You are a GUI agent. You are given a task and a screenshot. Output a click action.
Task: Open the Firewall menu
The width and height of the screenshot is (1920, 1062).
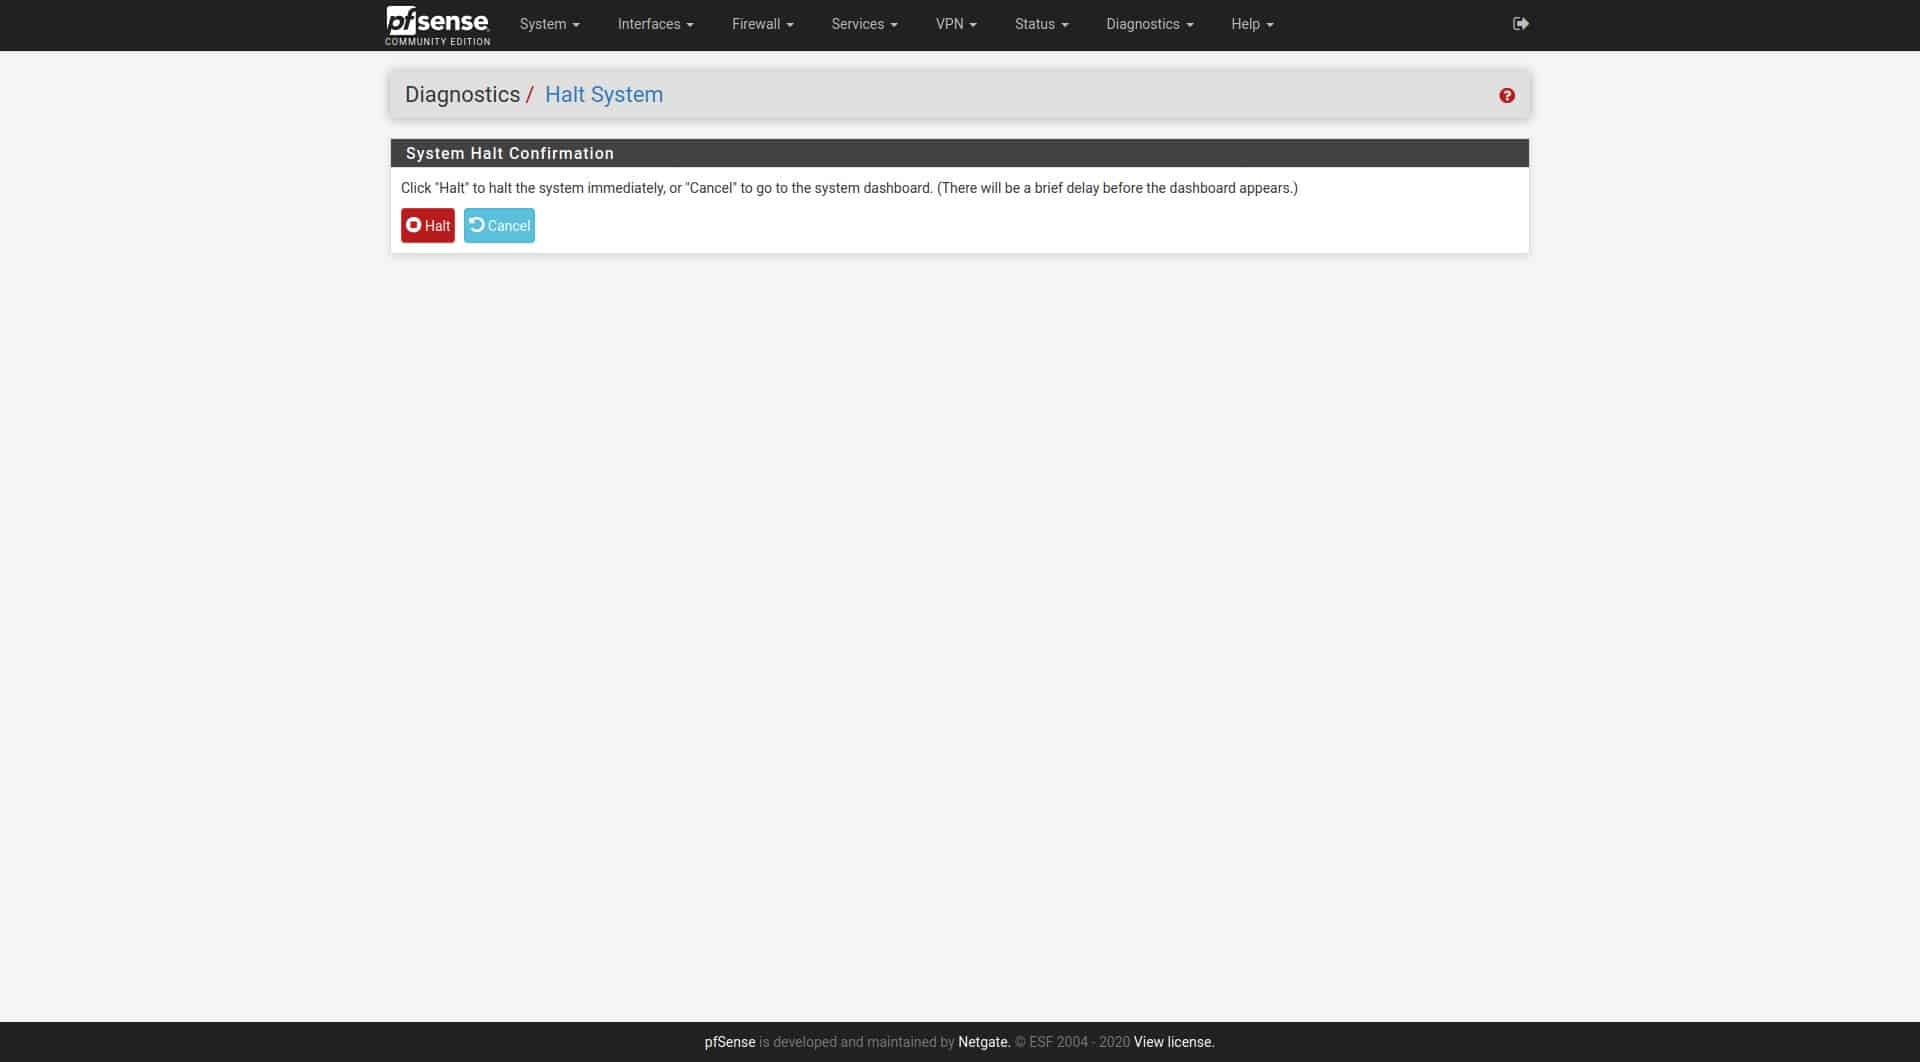[x=762, y=24]
